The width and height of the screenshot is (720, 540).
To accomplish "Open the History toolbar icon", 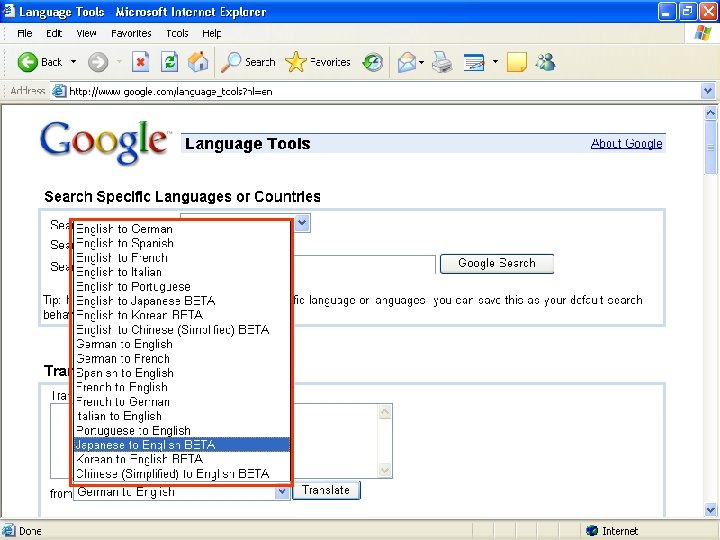I will (372, 62).
